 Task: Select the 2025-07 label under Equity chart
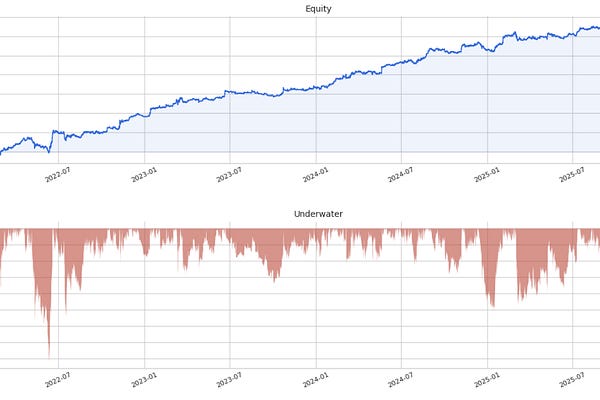click(x=572, y=175)
